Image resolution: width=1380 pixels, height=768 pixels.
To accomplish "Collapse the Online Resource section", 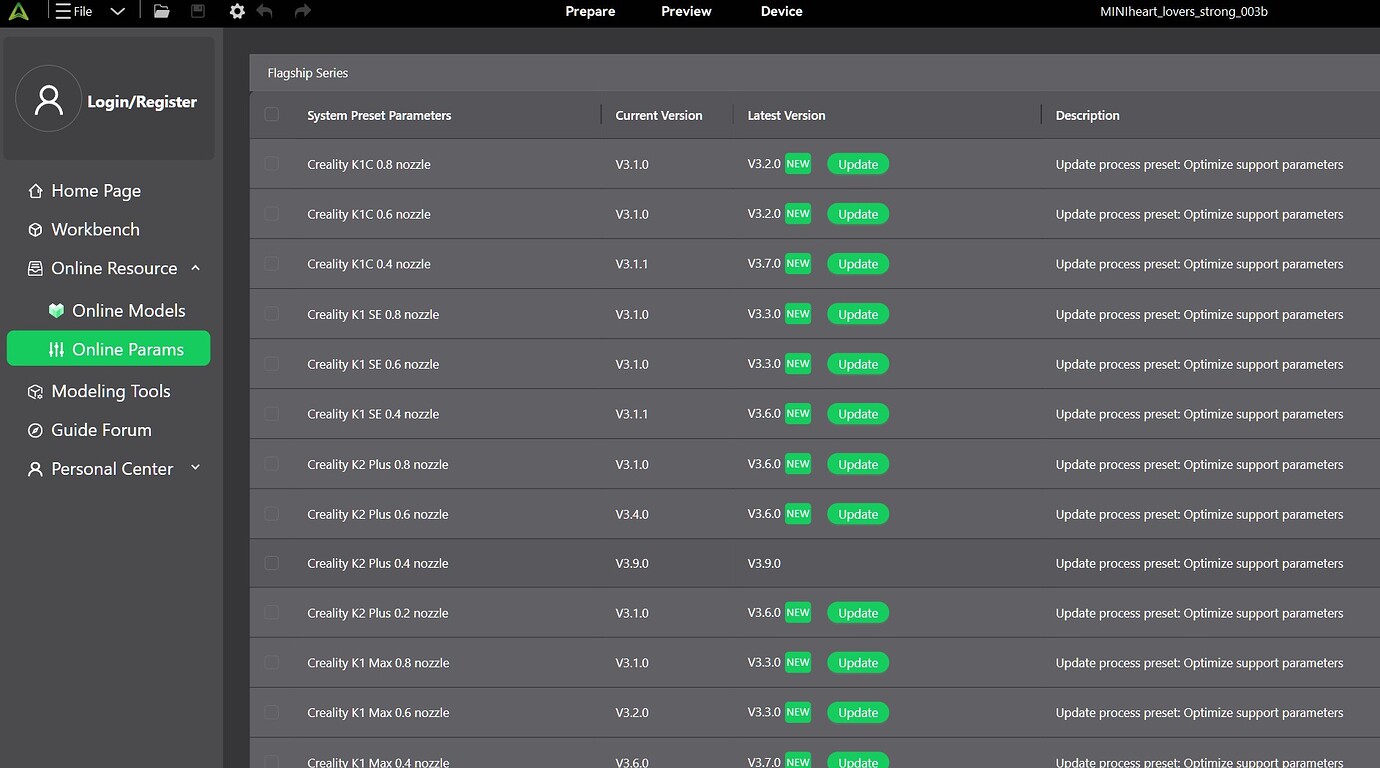I will pyautogui.click(x=196, y=268).
